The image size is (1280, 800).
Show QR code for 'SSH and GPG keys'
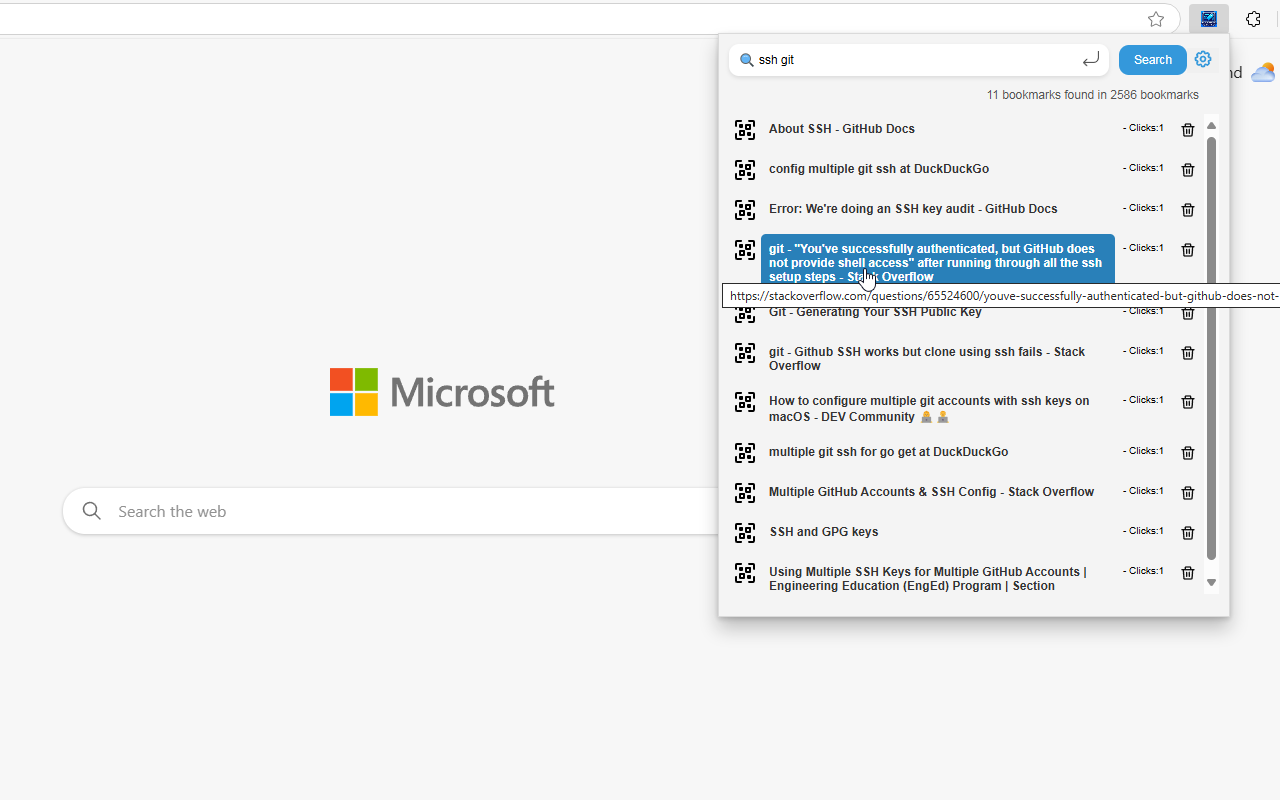tap(745, 533)
